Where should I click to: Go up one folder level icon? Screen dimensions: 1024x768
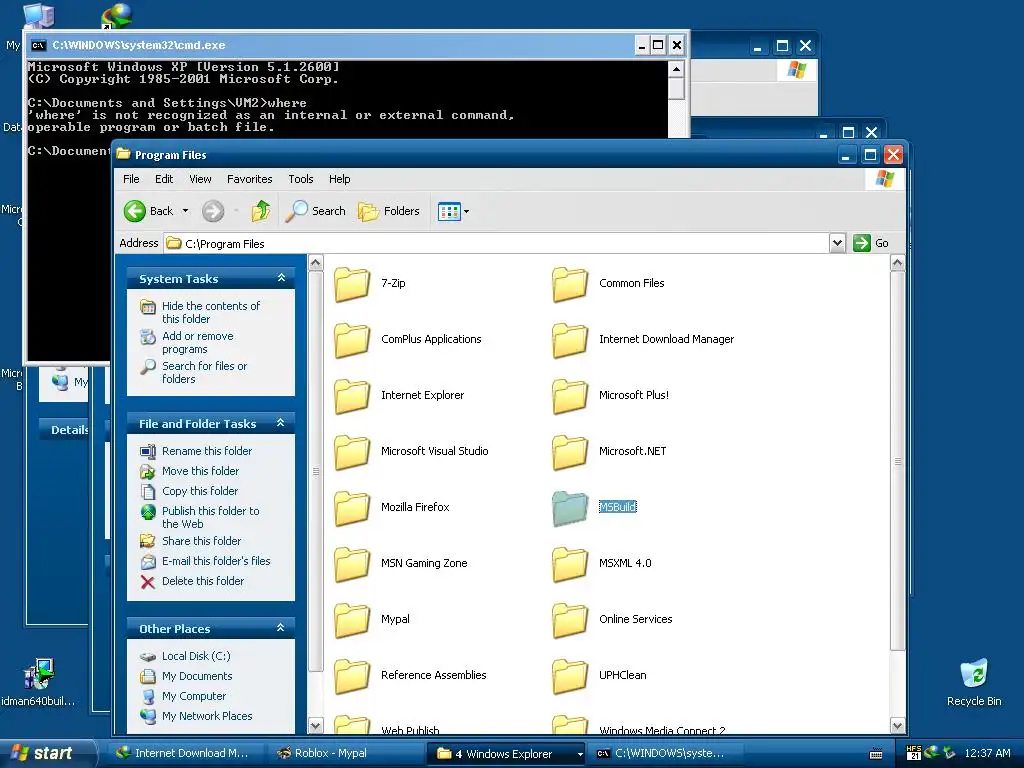pyautogui.click(x=261, y=211)
